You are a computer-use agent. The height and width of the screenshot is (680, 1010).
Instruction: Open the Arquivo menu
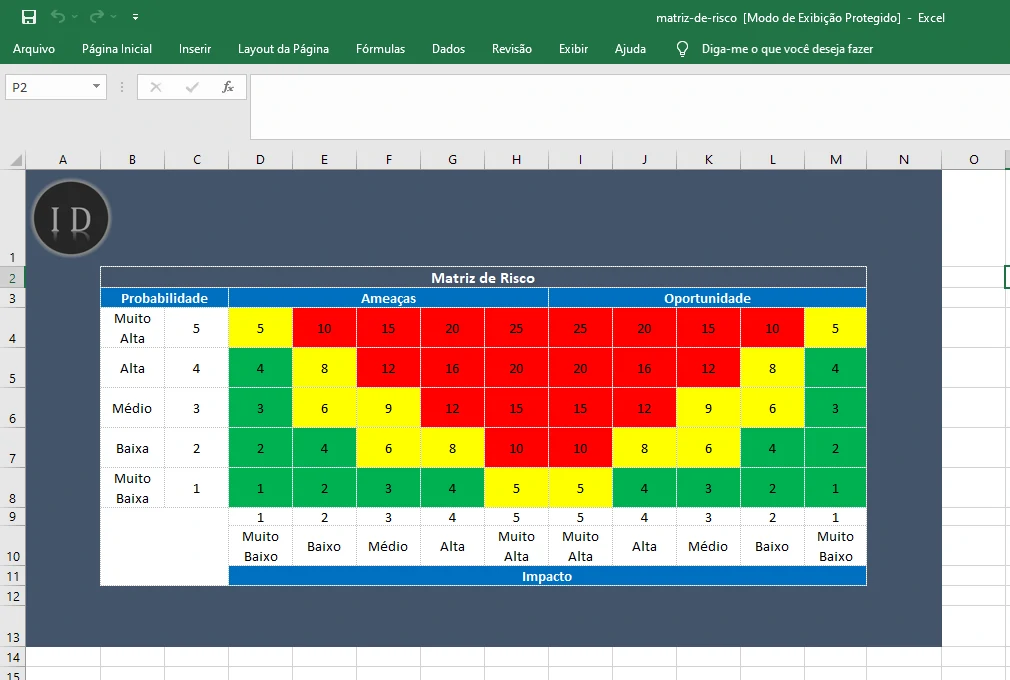[35, 48]
